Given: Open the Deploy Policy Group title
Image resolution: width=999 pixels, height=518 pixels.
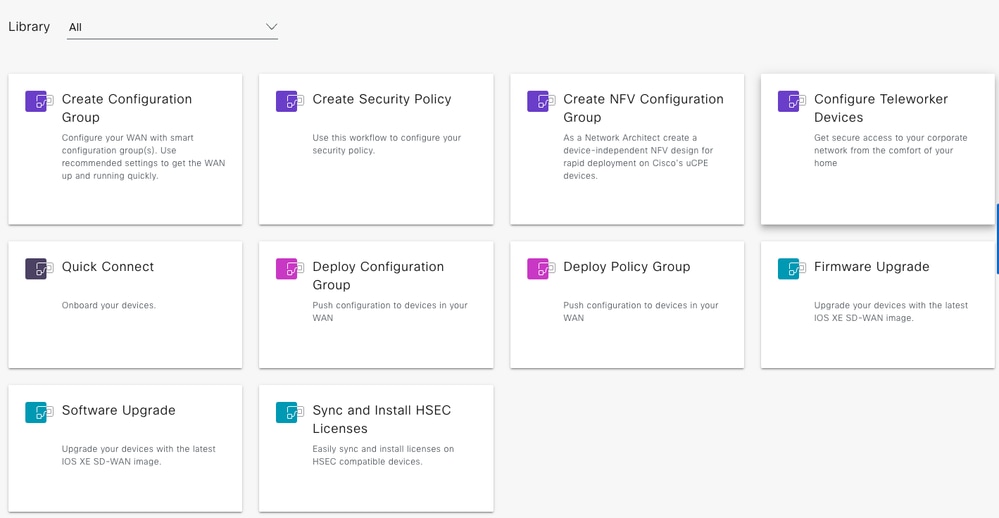Looking at the screenshot, I should [626, 267].
